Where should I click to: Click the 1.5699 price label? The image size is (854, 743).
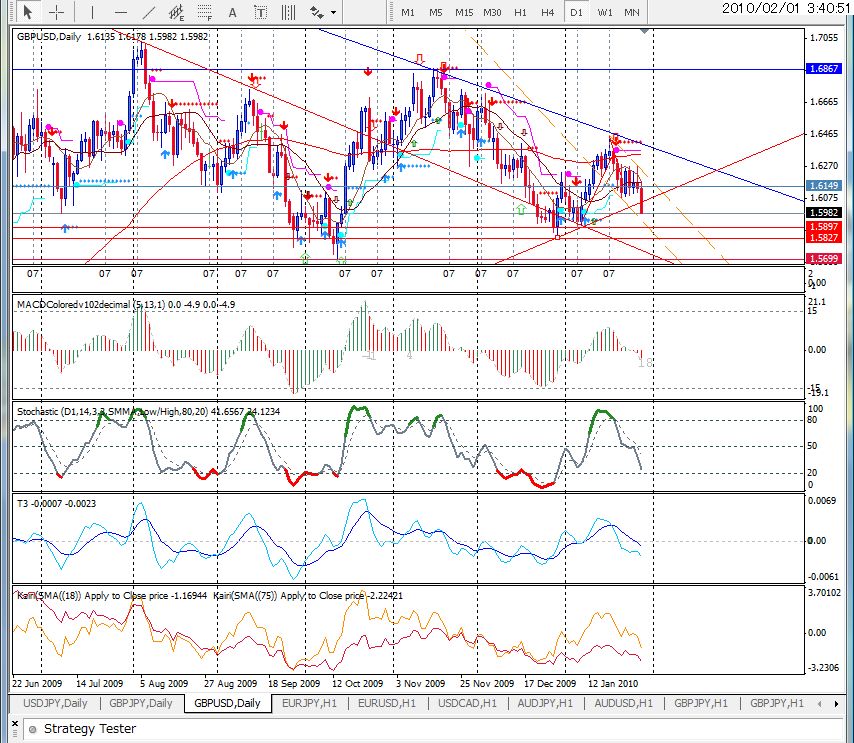tap(824, 258)
